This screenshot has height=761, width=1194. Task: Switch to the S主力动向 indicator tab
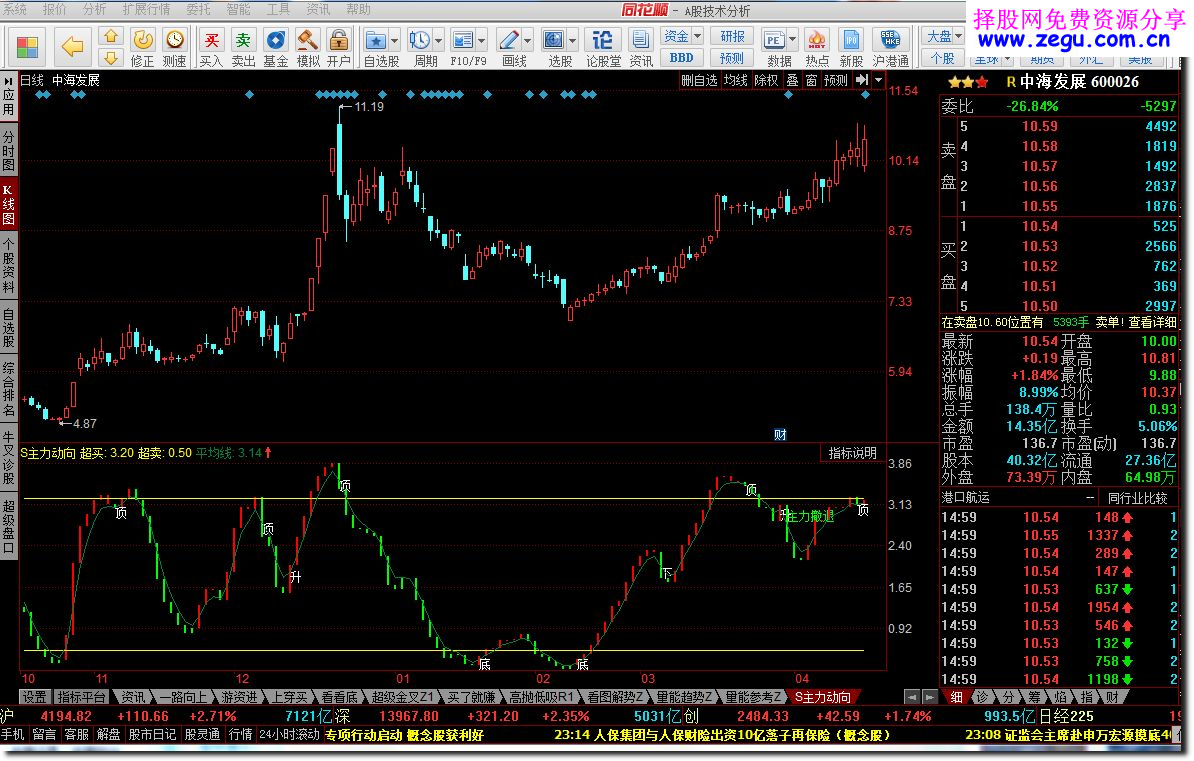(822, 697)
